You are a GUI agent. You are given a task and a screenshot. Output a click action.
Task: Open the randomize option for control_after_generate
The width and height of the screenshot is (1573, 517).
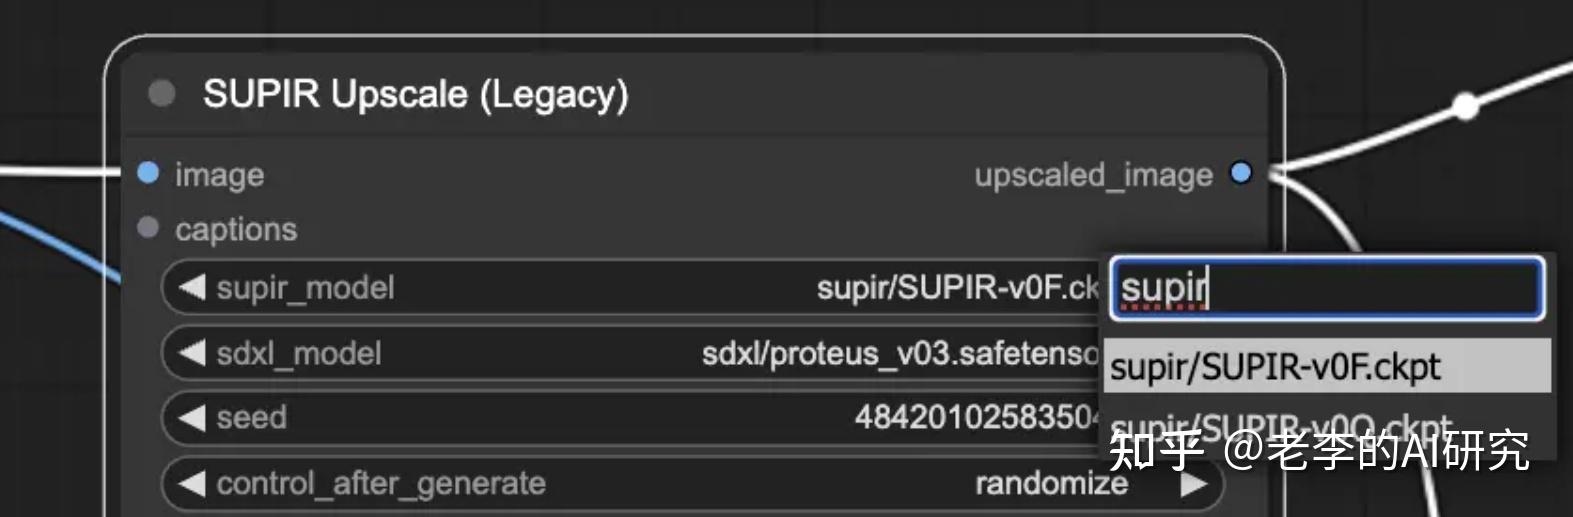1050,484
